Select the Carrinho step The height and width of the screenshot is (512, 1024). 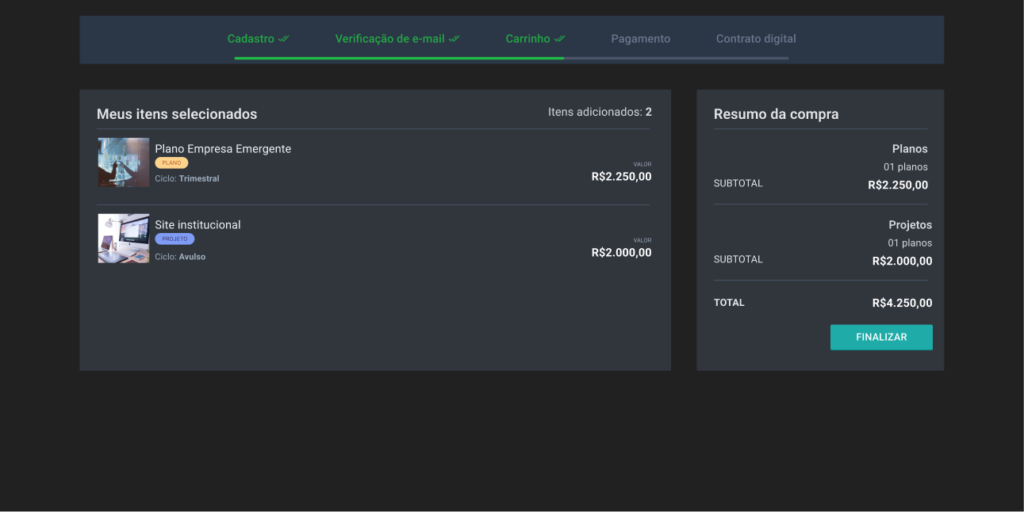pyautogui.click(x=528, y=39)
